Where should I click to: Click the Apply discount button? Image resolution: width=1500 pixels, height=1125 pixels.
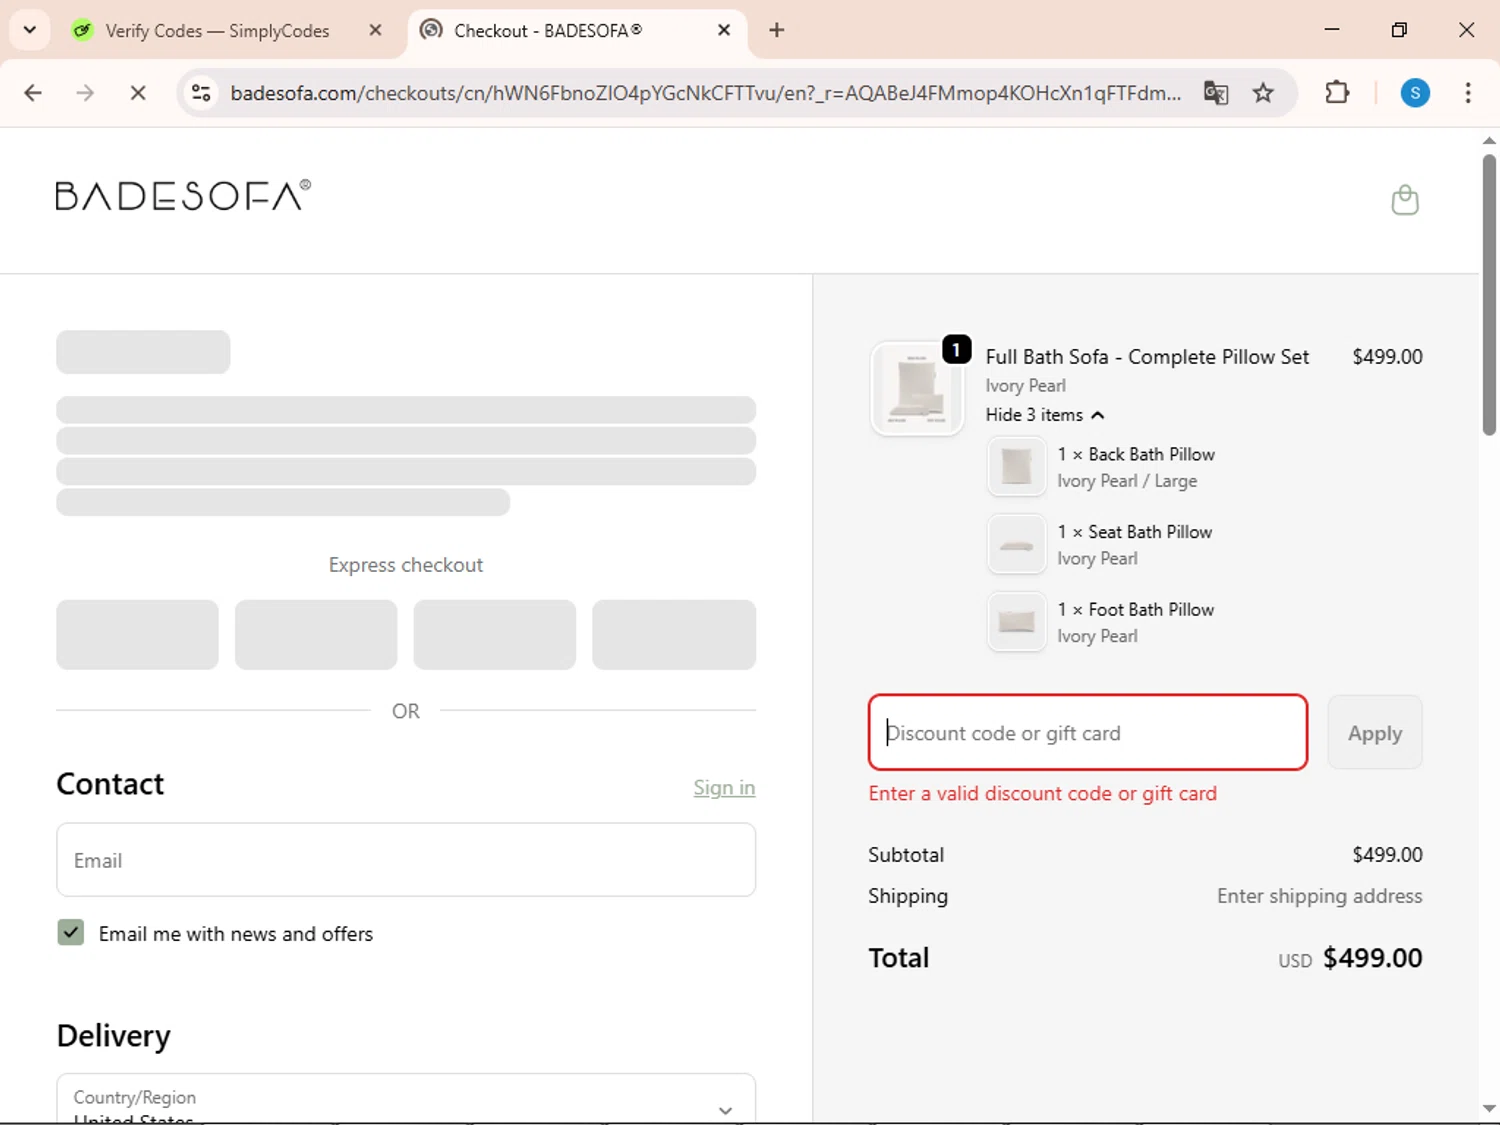pyautogui.click(x=1375, y=733)
